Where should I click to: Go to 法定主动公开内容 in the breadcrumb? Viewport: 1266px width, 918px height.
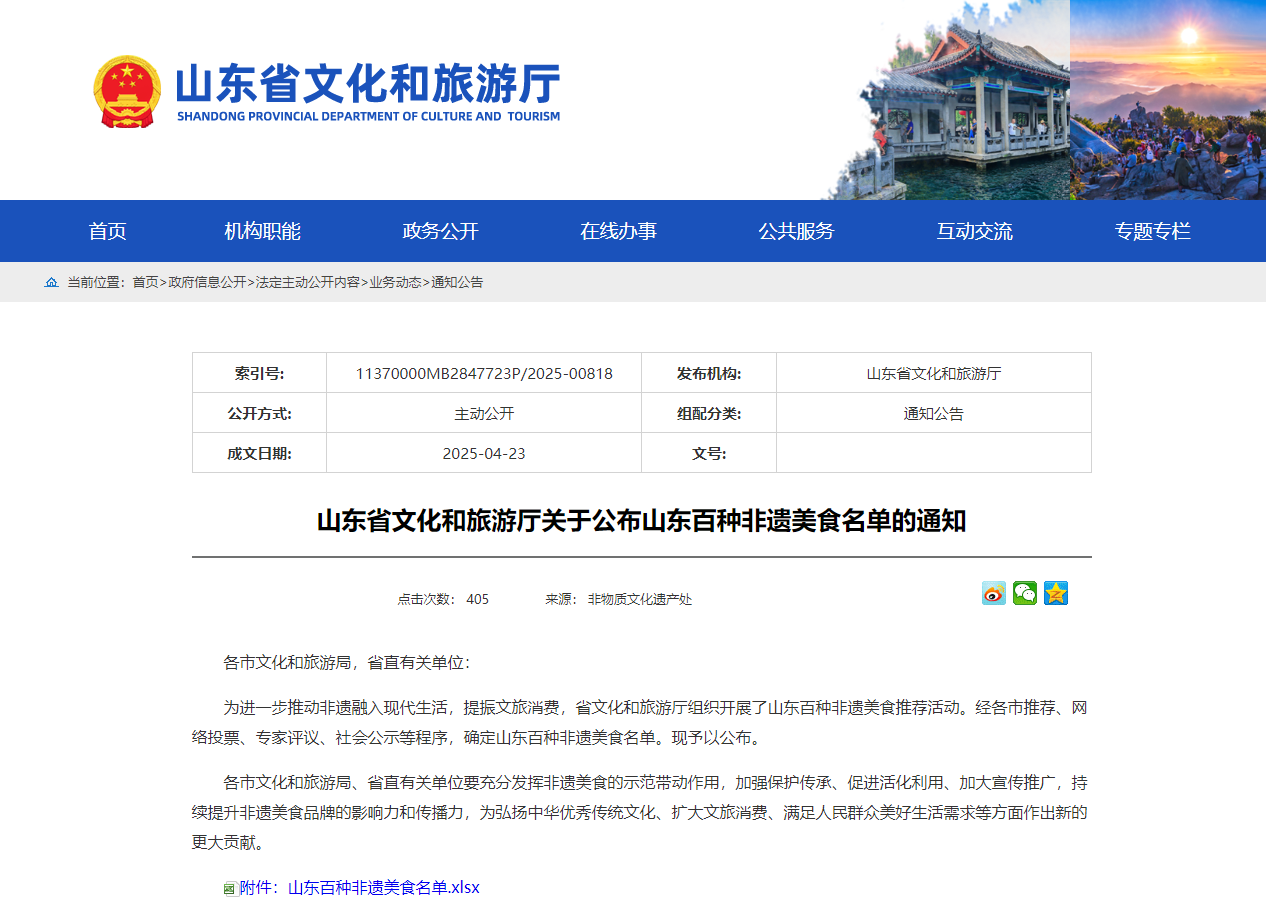[x=308, y=283]
